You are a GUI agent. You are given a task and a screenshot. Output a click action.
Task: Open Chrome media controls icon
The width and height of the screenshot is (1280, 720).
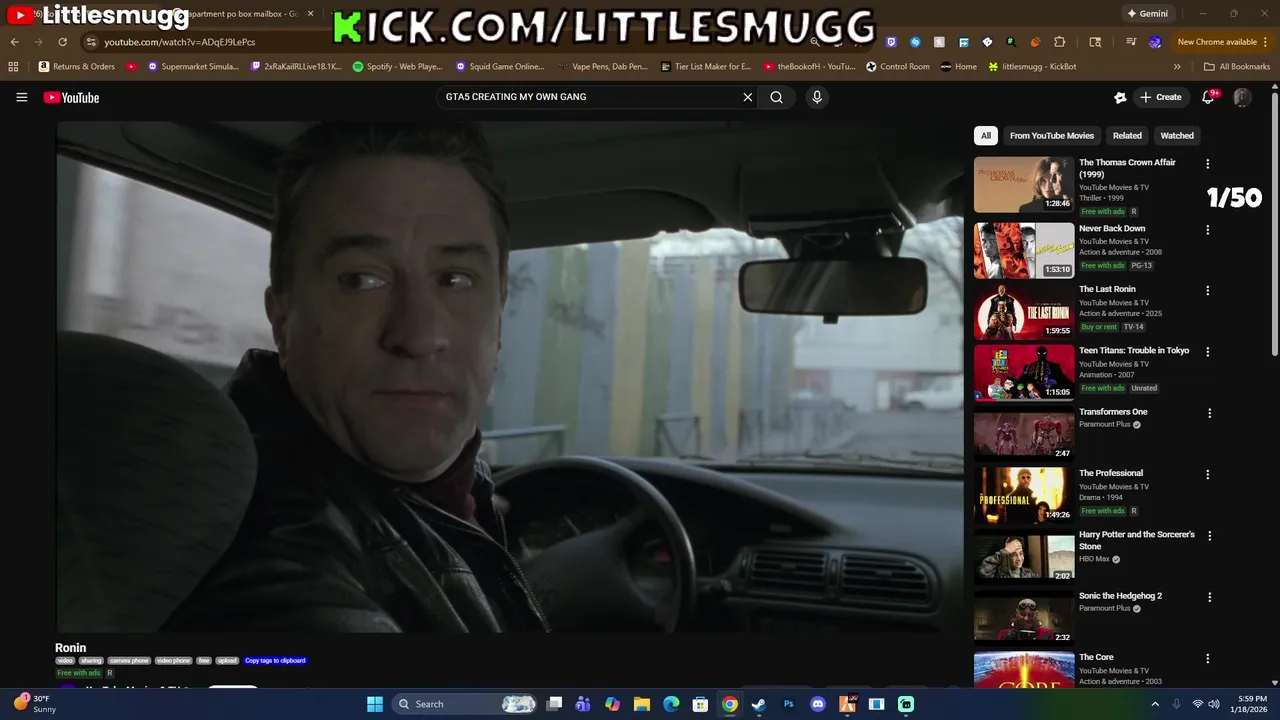[1131, 42]
